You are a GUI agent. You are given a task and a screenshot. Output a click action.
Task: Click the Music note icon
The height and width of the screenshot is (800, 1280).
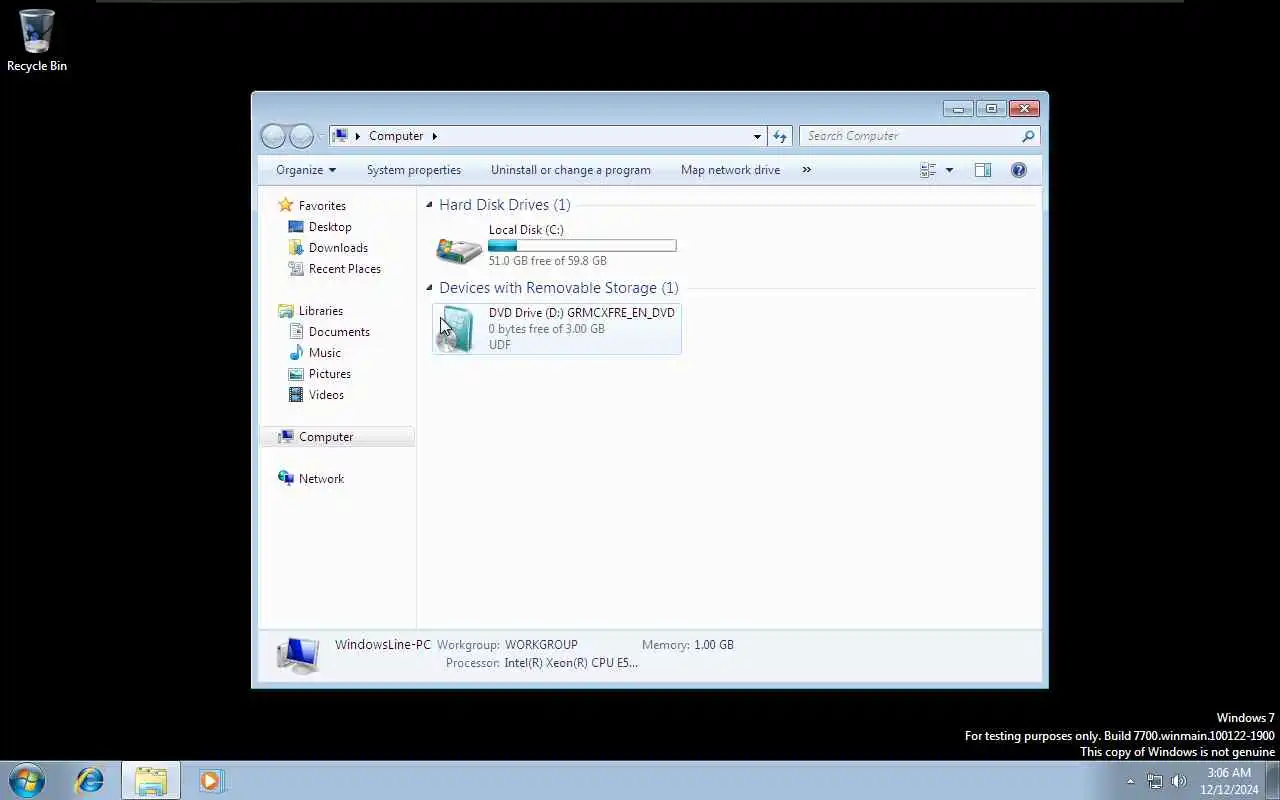pyautogui.click(x=296, y=353)
